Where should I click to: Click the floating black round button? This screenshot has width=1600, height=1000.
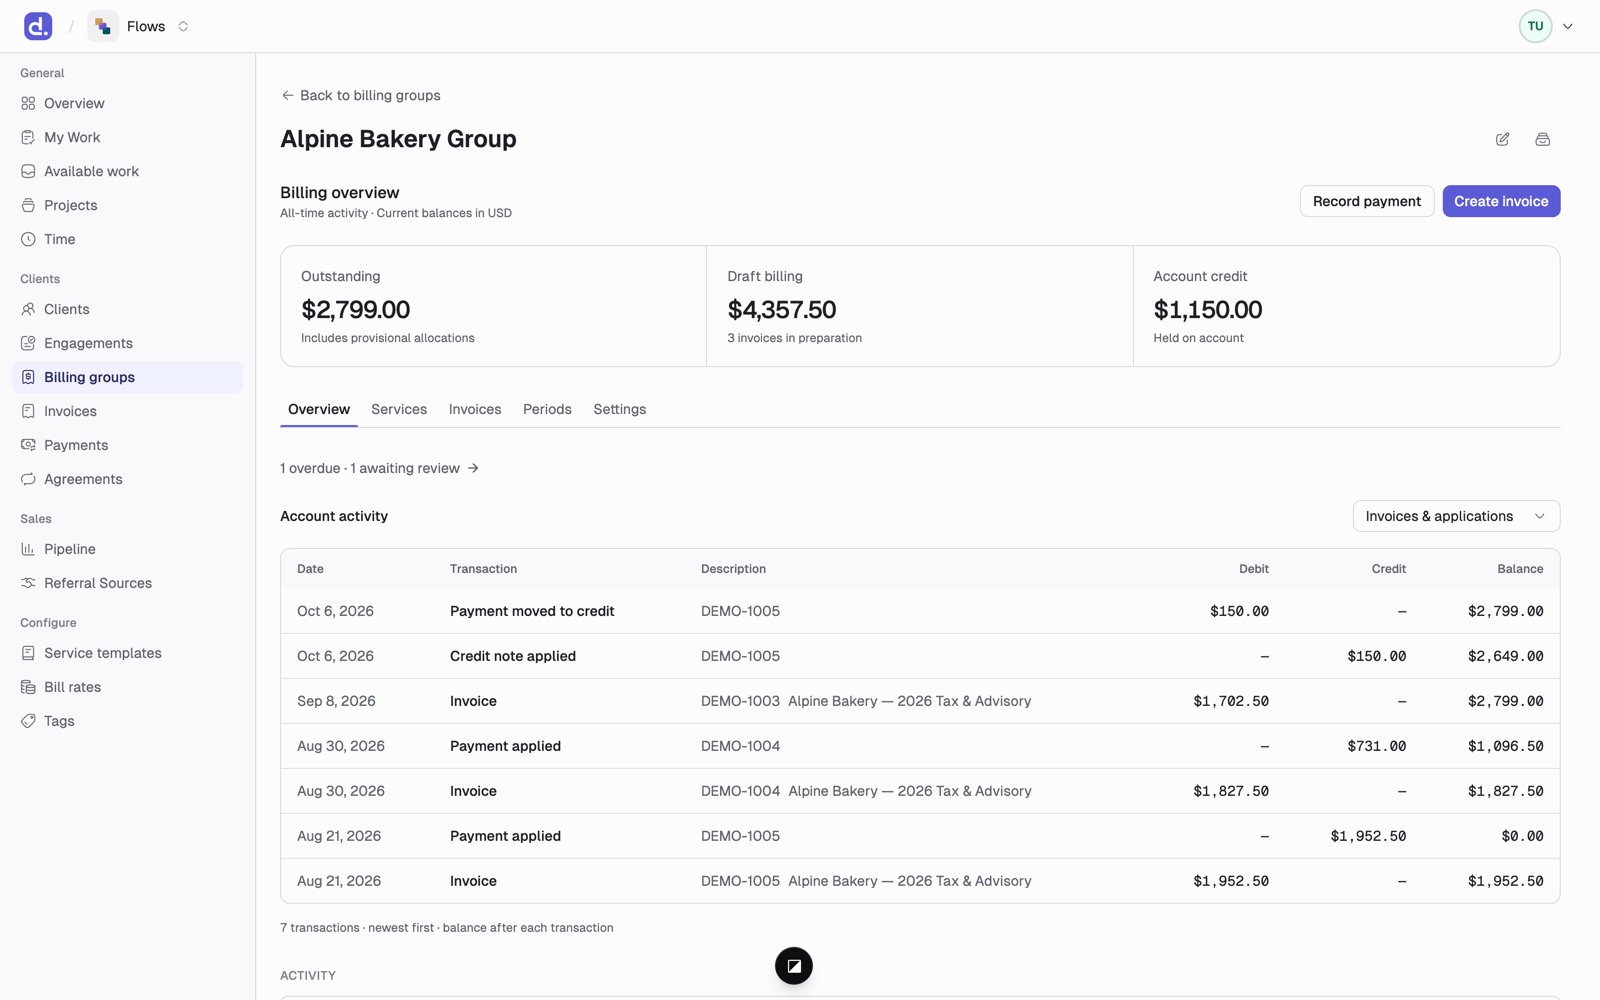point(794,966)
